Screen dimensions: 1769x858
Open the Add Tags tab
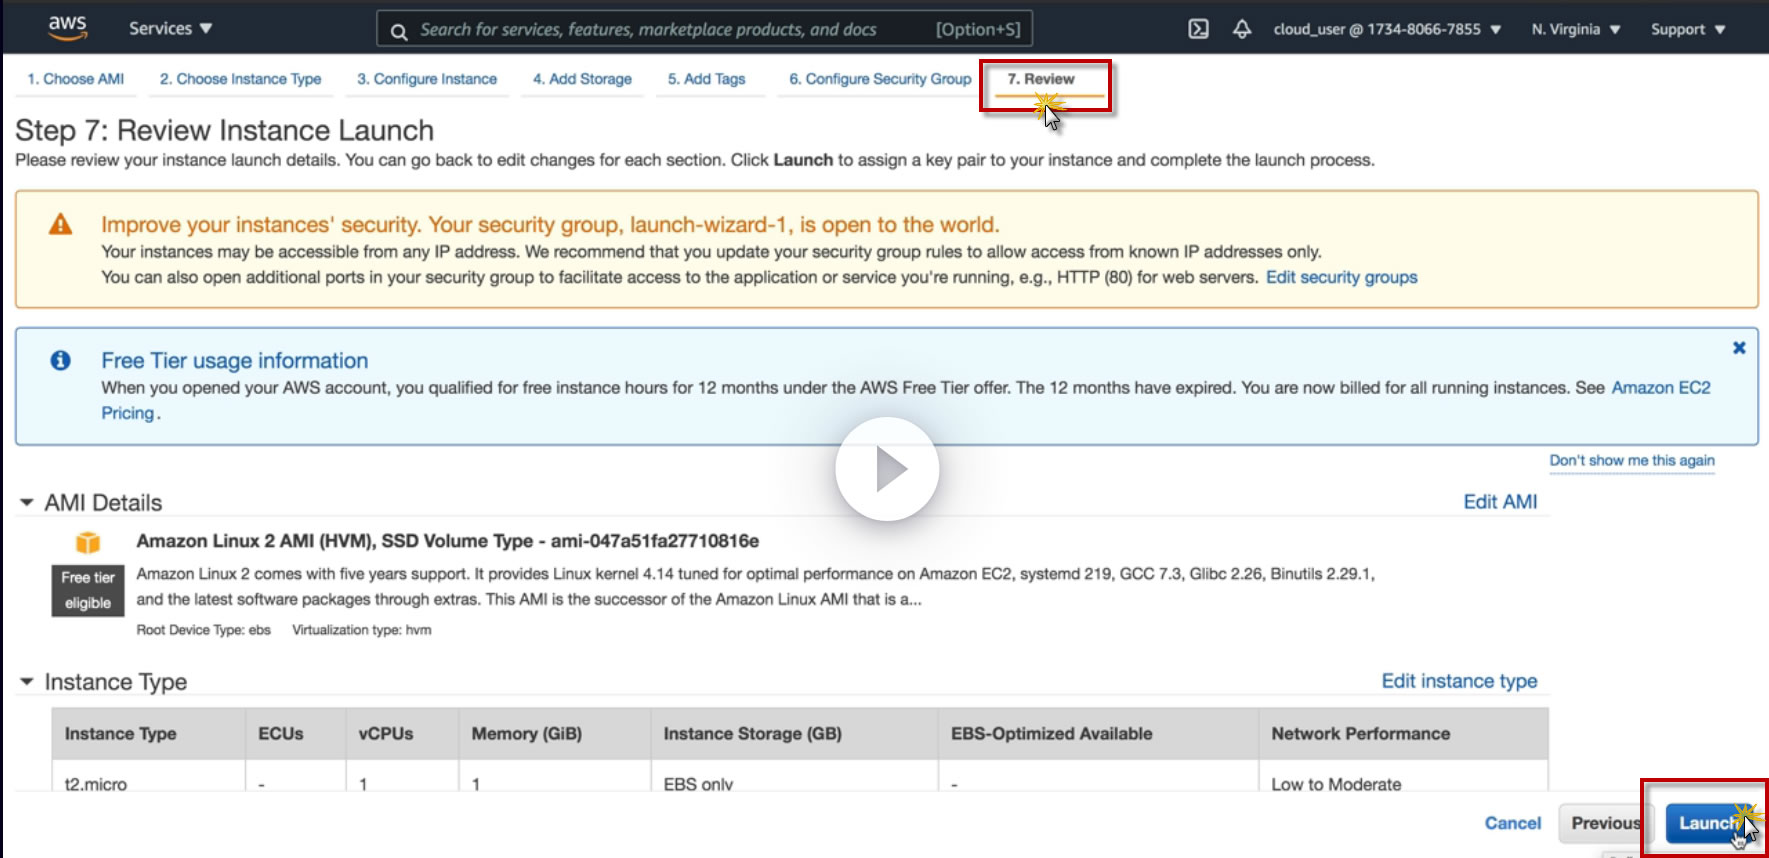(x=706, y=79)
